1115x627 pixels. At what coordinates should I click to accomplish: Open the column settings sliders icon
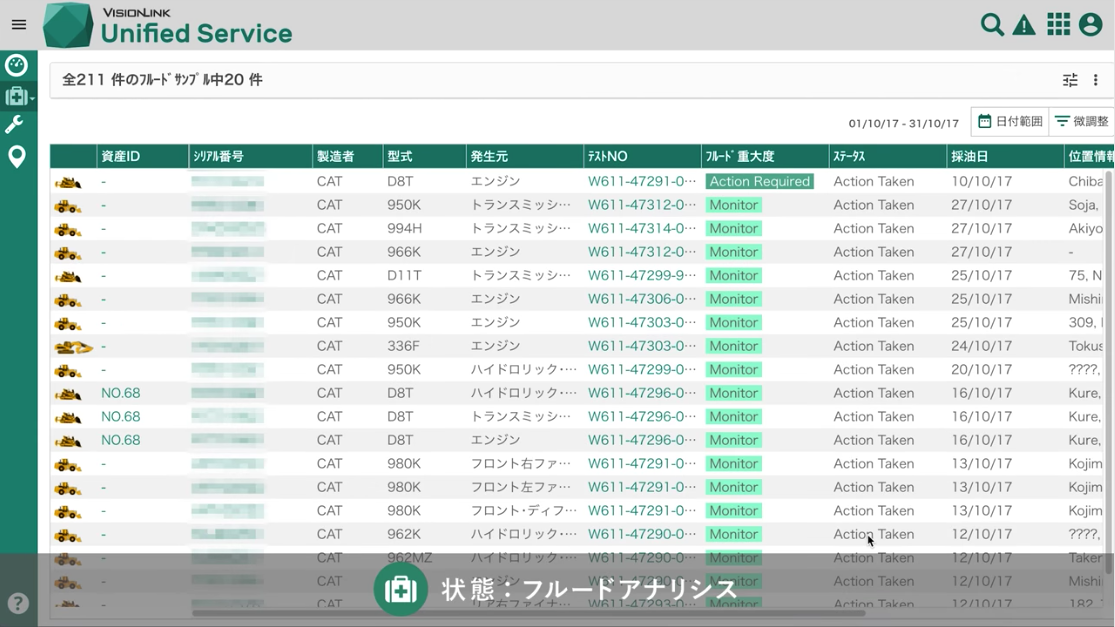pyautogui.click(x=1070, y=80)
